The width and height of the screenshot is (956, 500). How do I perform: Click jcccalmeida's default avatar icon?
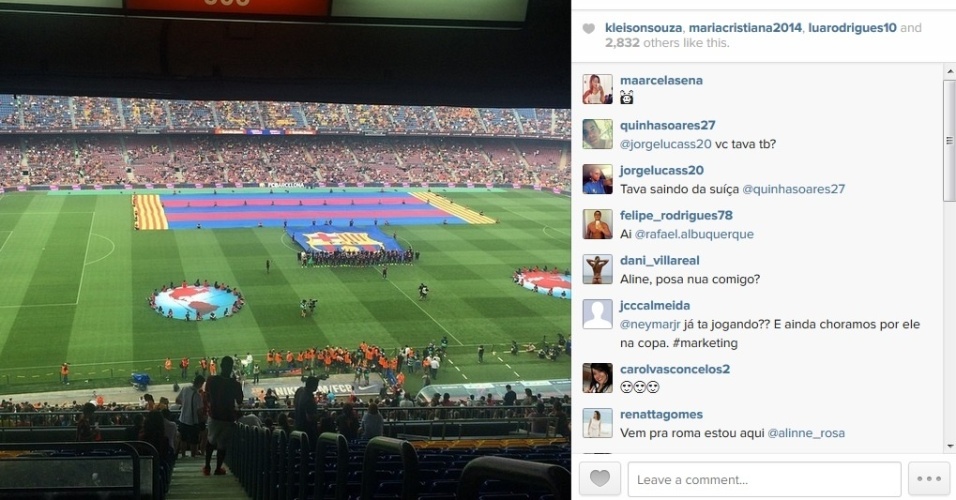click(x=598, y=315)
